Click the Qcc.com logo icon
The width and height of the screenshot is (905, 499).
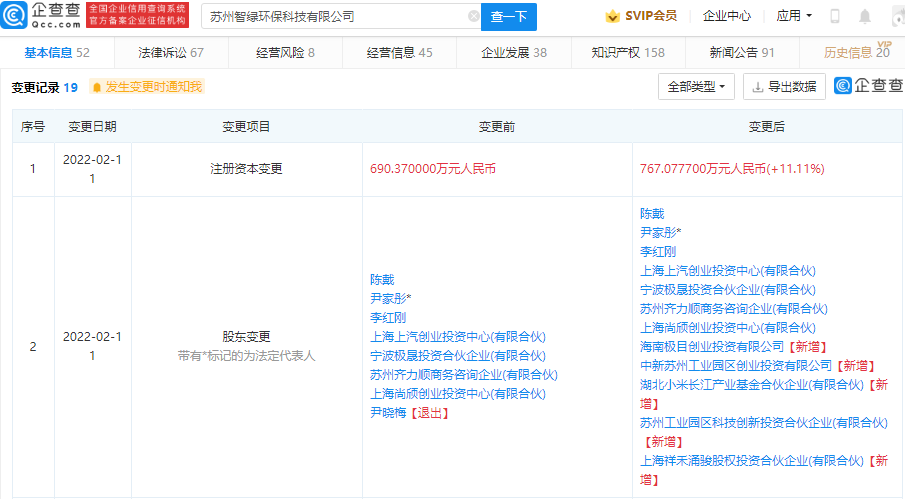pyautogui.click(x=14, y=15)
